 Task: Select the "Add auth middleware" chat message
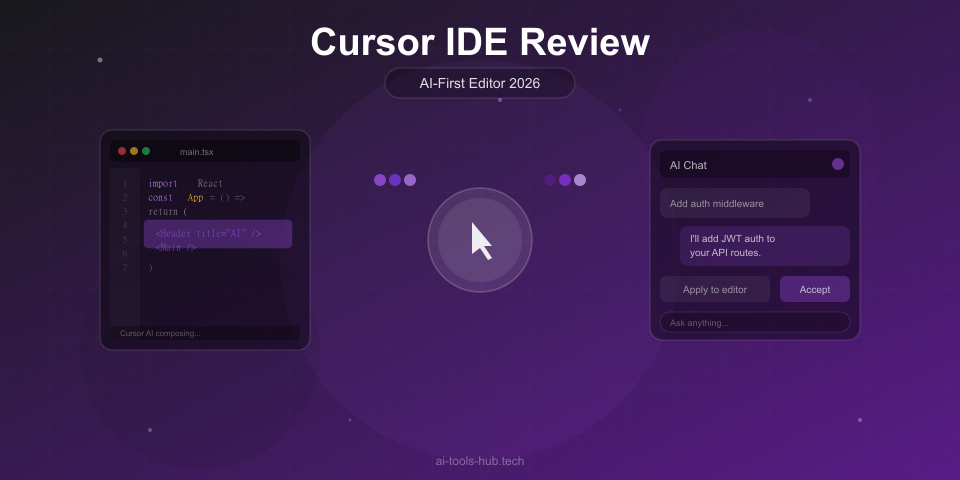tap(735, 203)
